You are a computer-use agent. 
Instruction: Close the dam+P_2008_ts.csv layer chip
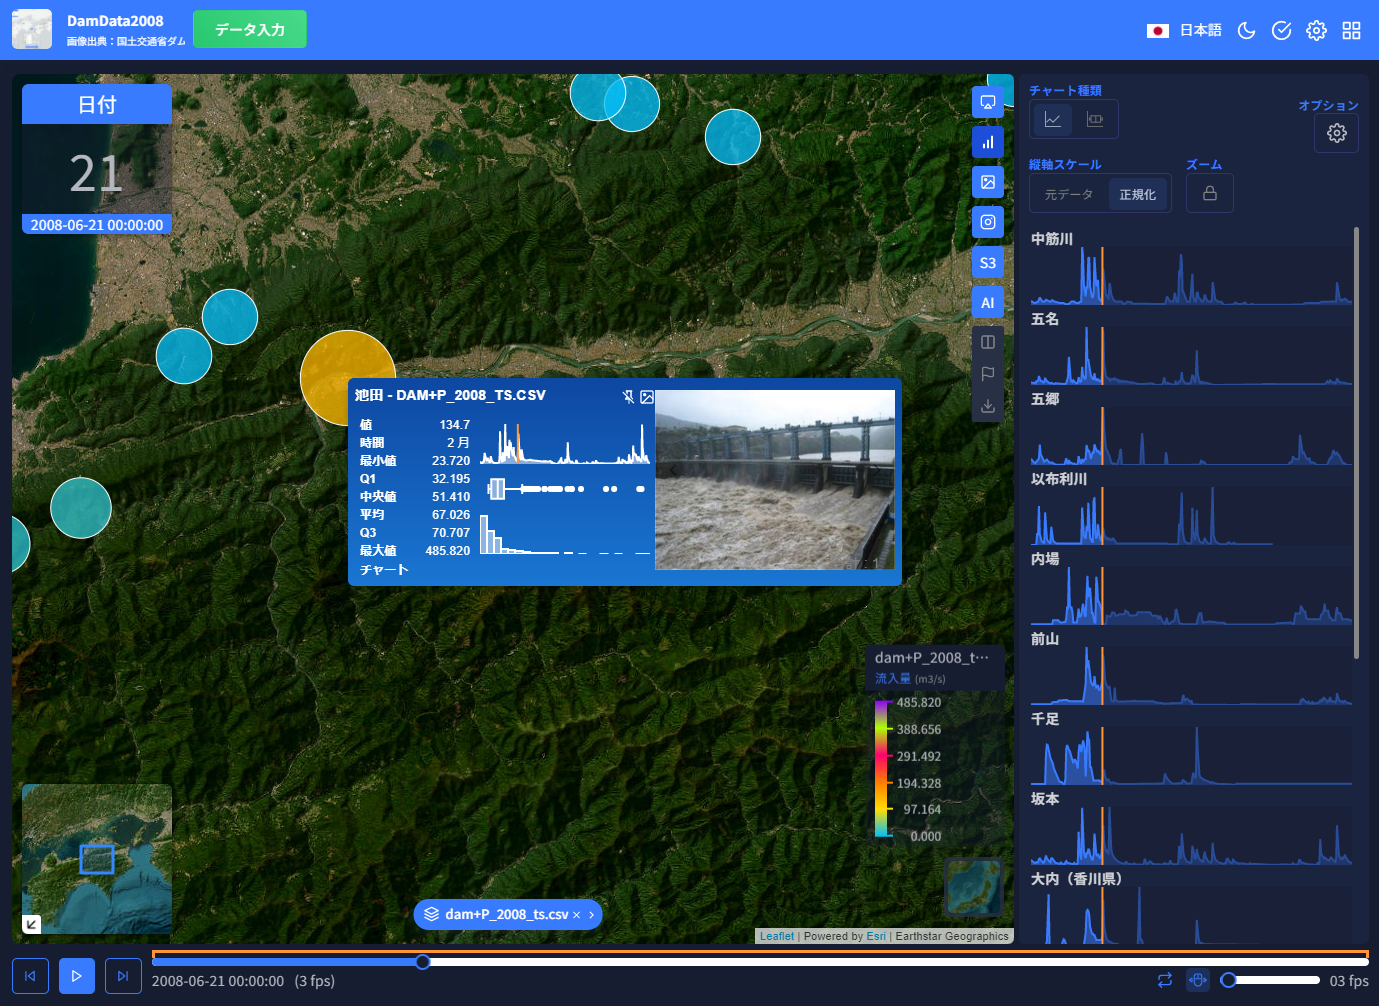tap(576, 915)
